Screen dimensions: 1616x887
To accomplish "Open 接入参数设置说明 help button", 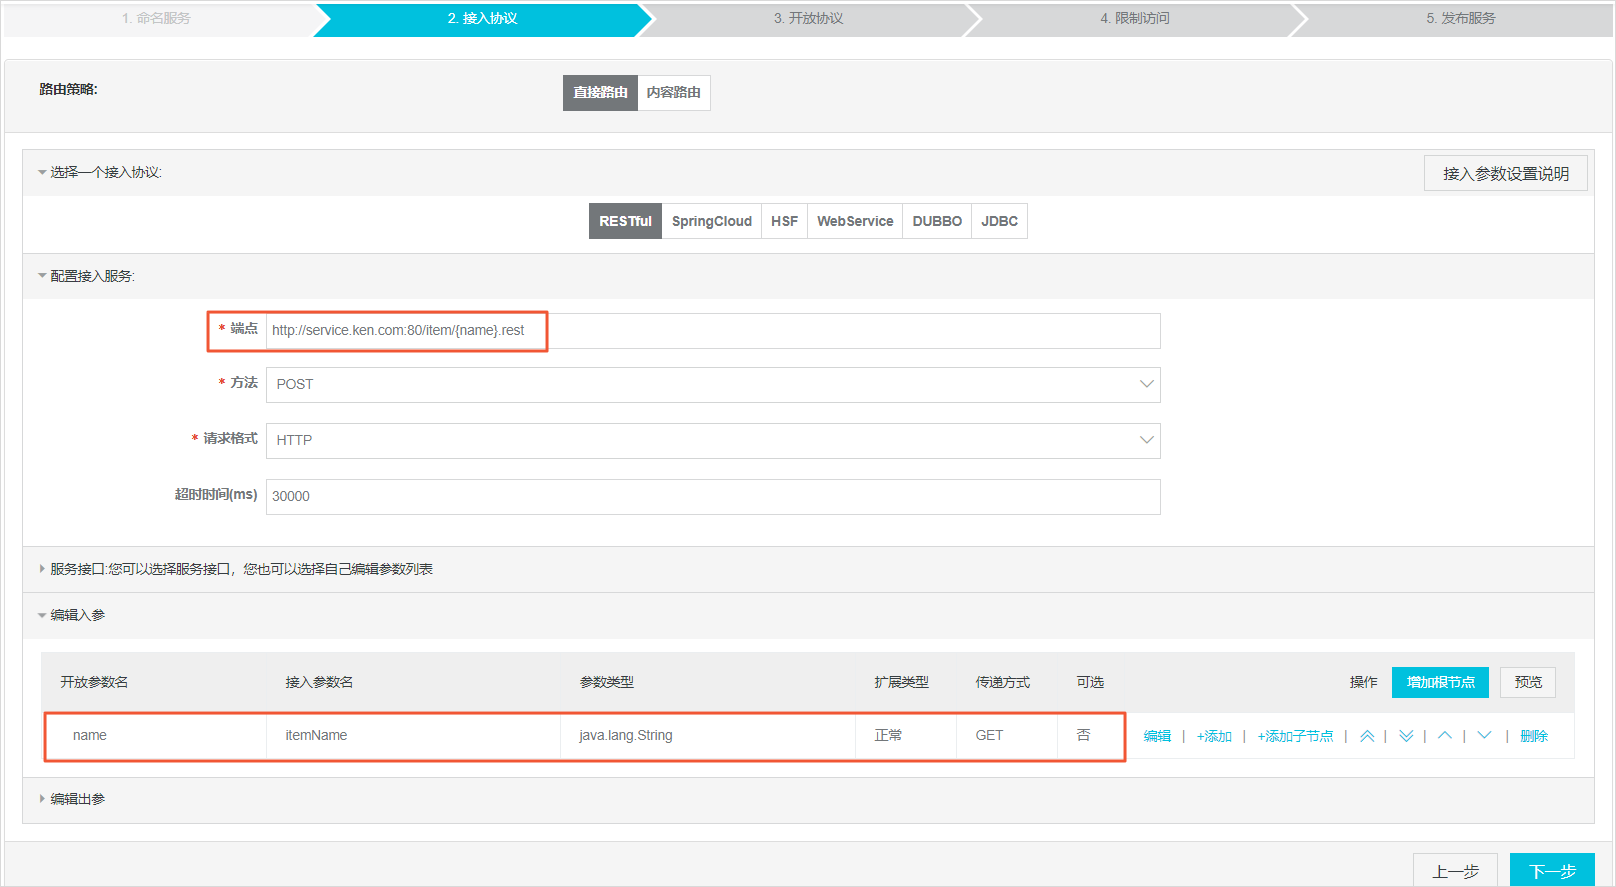I will pyautogui.click(x=1506, y=173).
